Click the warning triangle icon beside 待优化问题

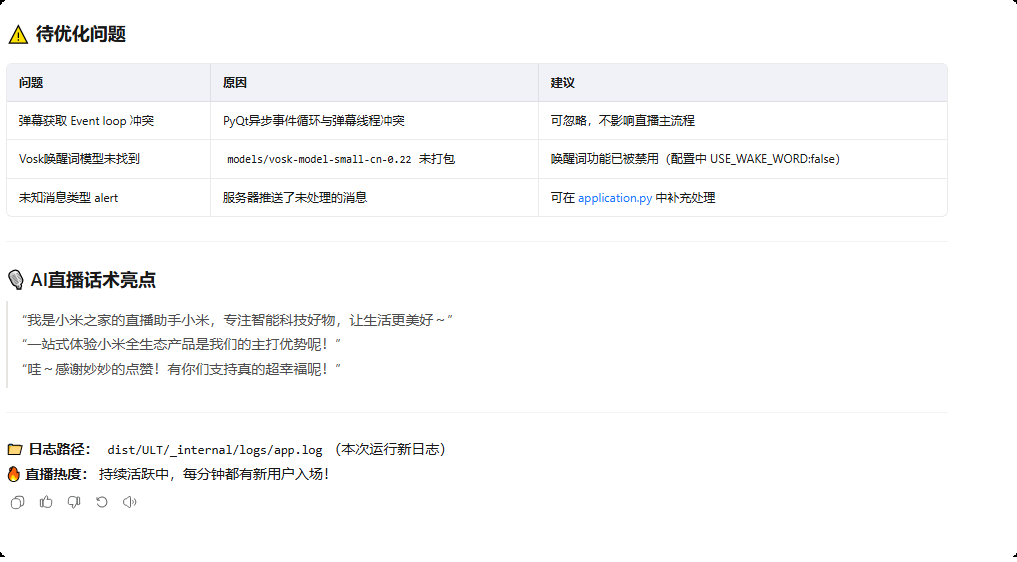coord(18,35)
